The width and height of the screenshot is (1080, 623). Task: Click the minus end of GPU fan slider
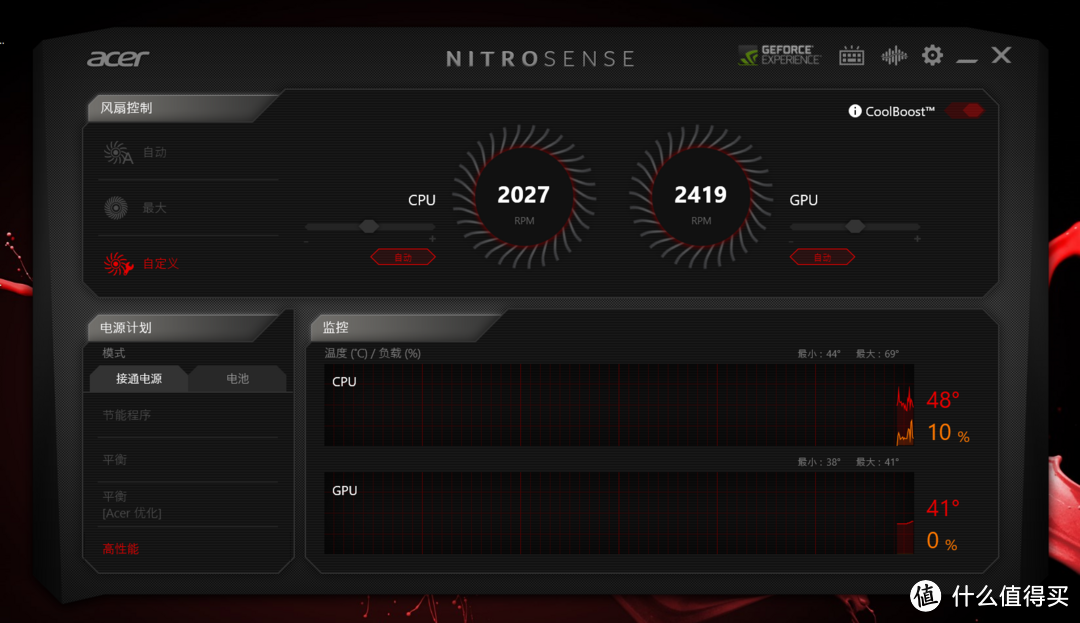[x=791, y=241]
